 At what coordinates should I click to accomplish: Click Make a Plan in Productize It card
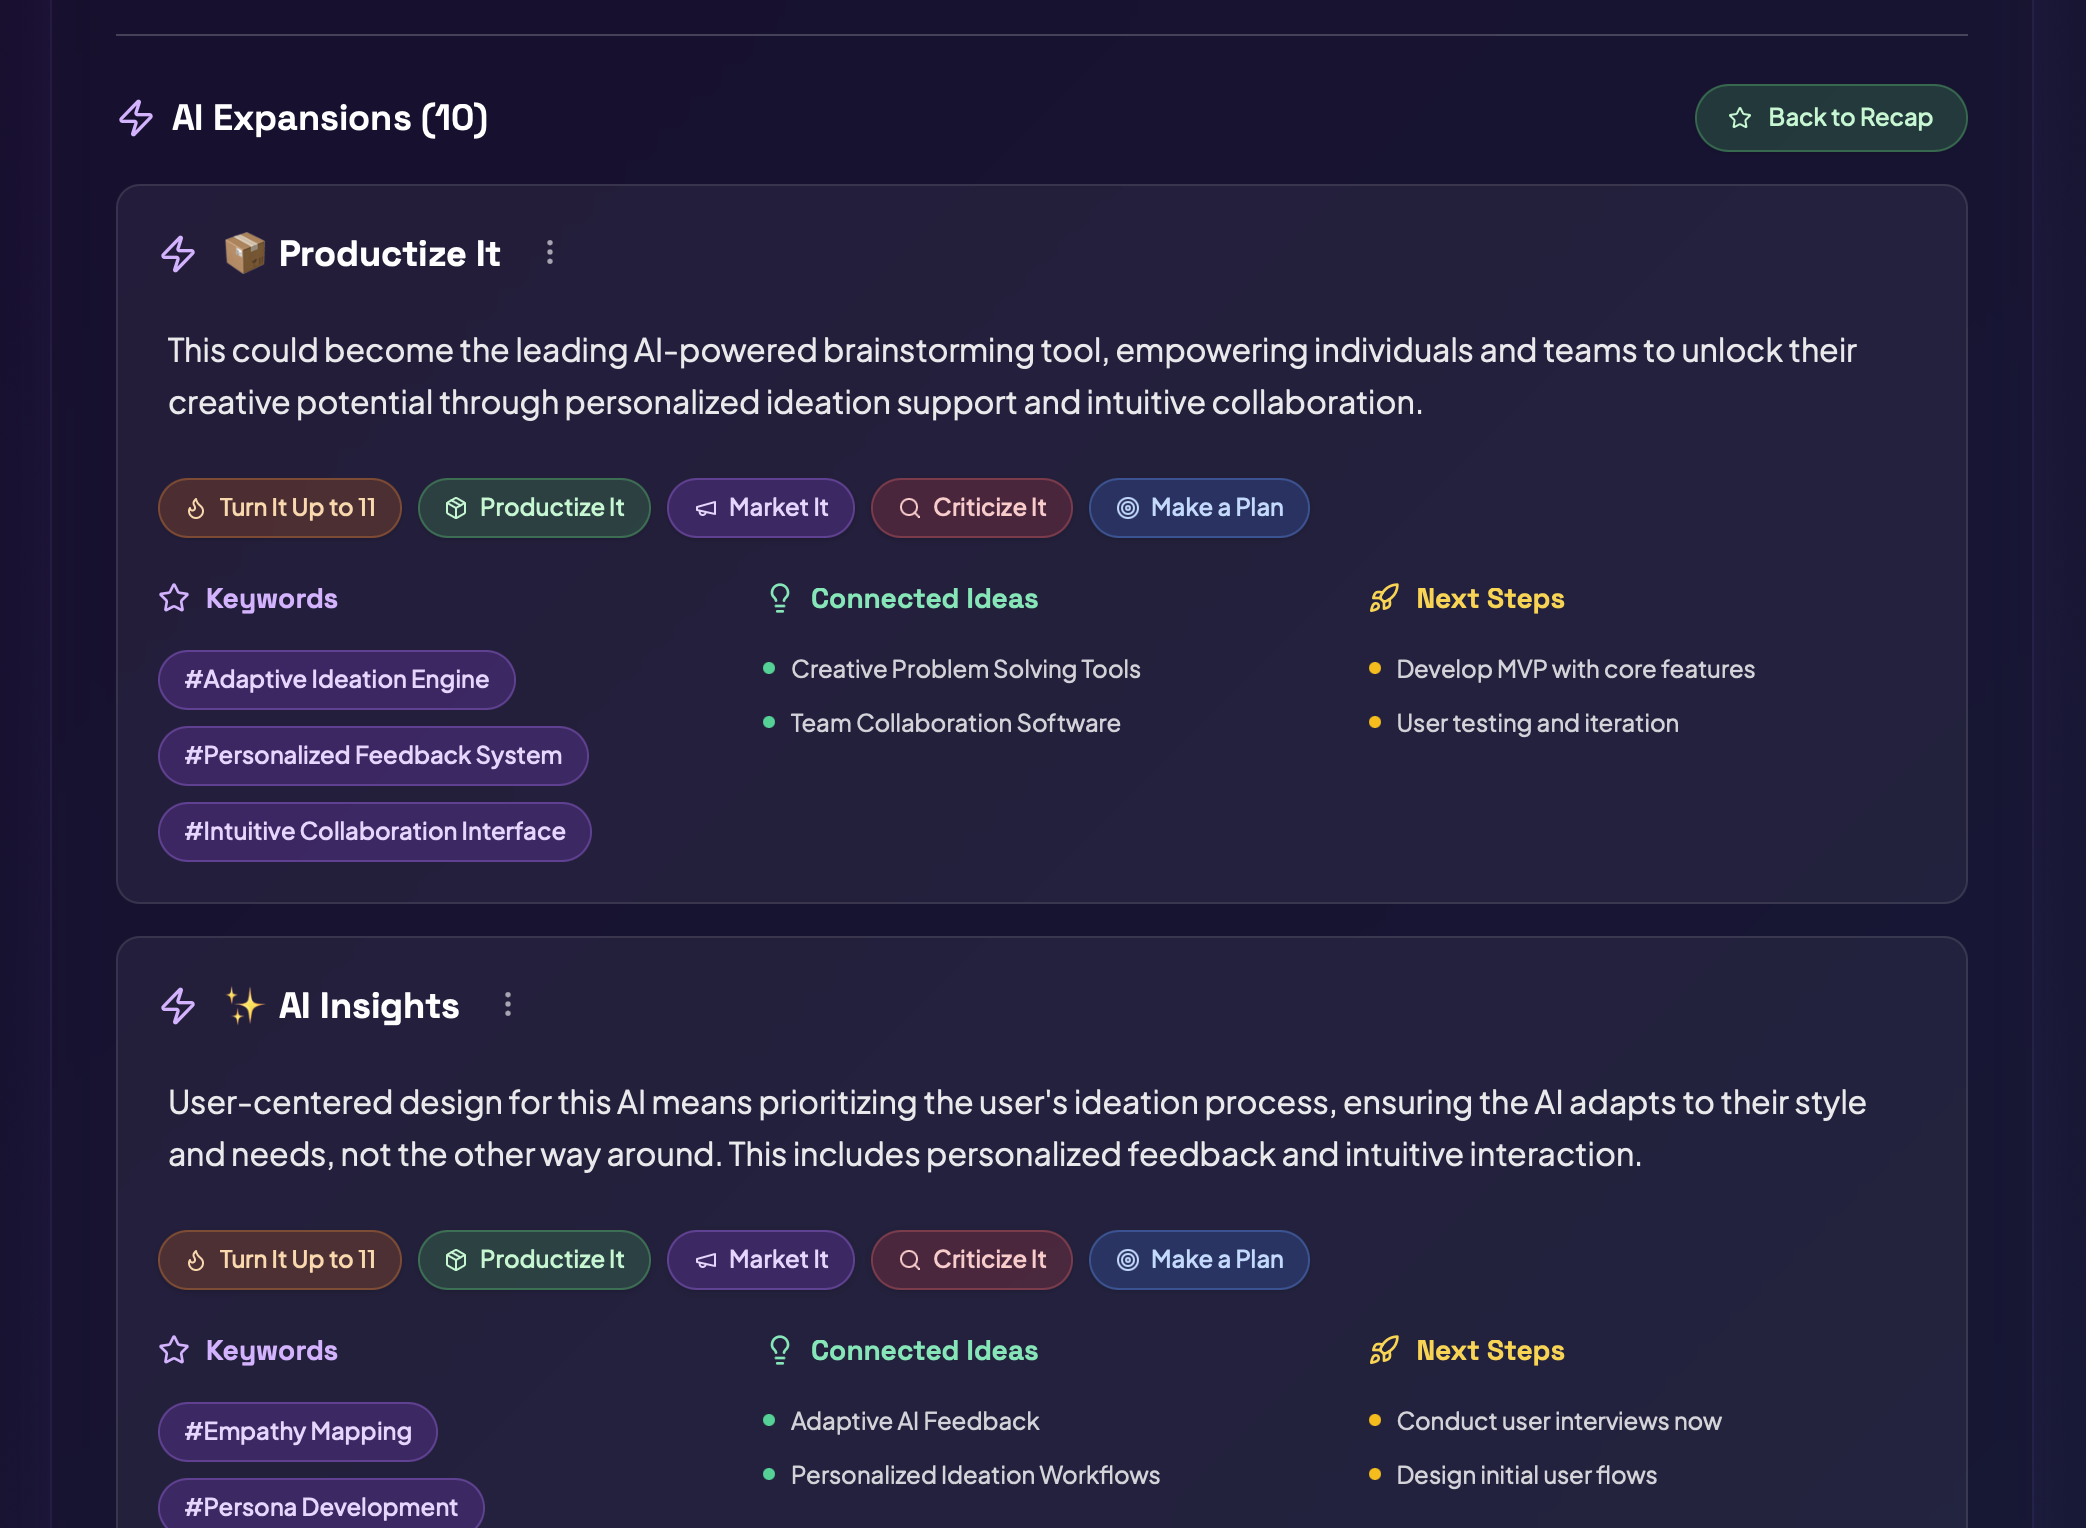1199,508
